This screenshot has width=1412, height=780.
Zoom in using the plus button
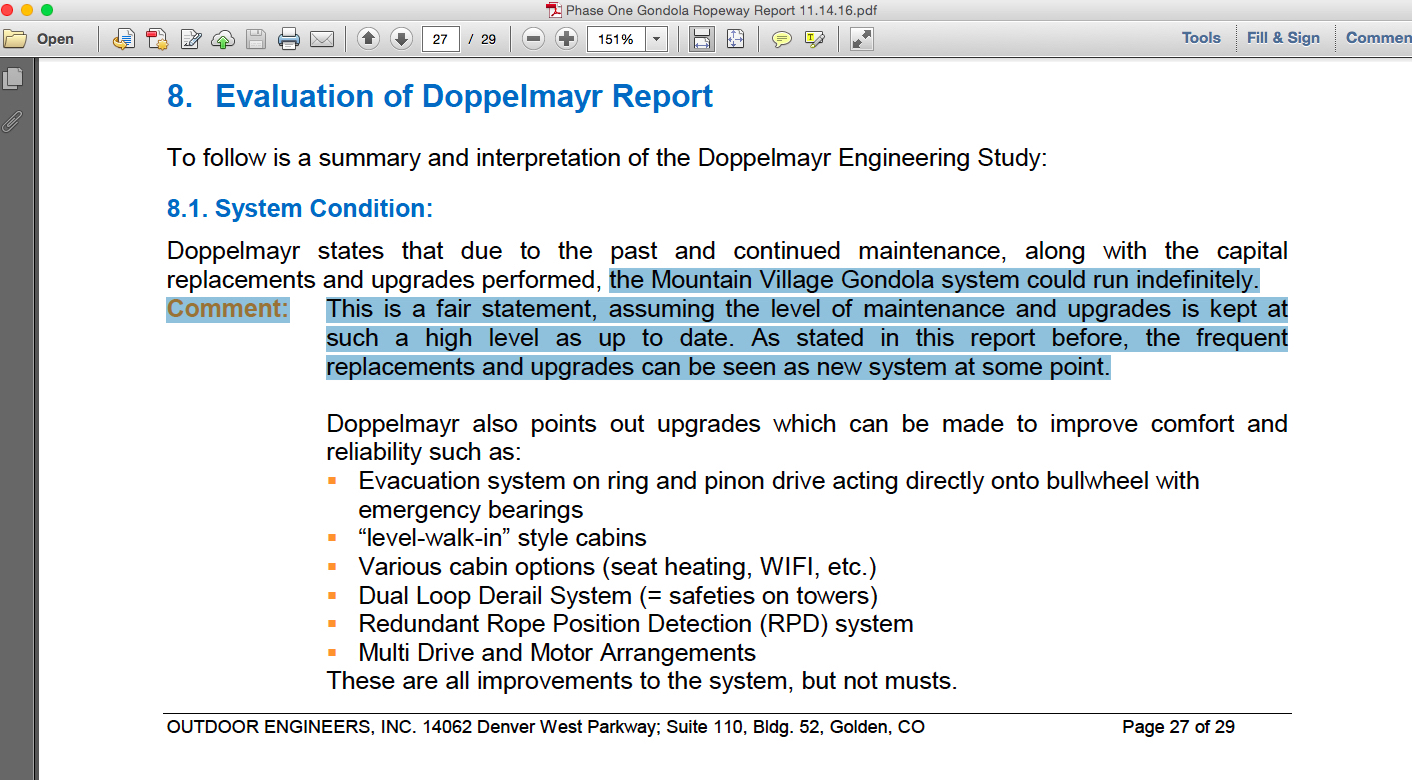pos(567,39)
